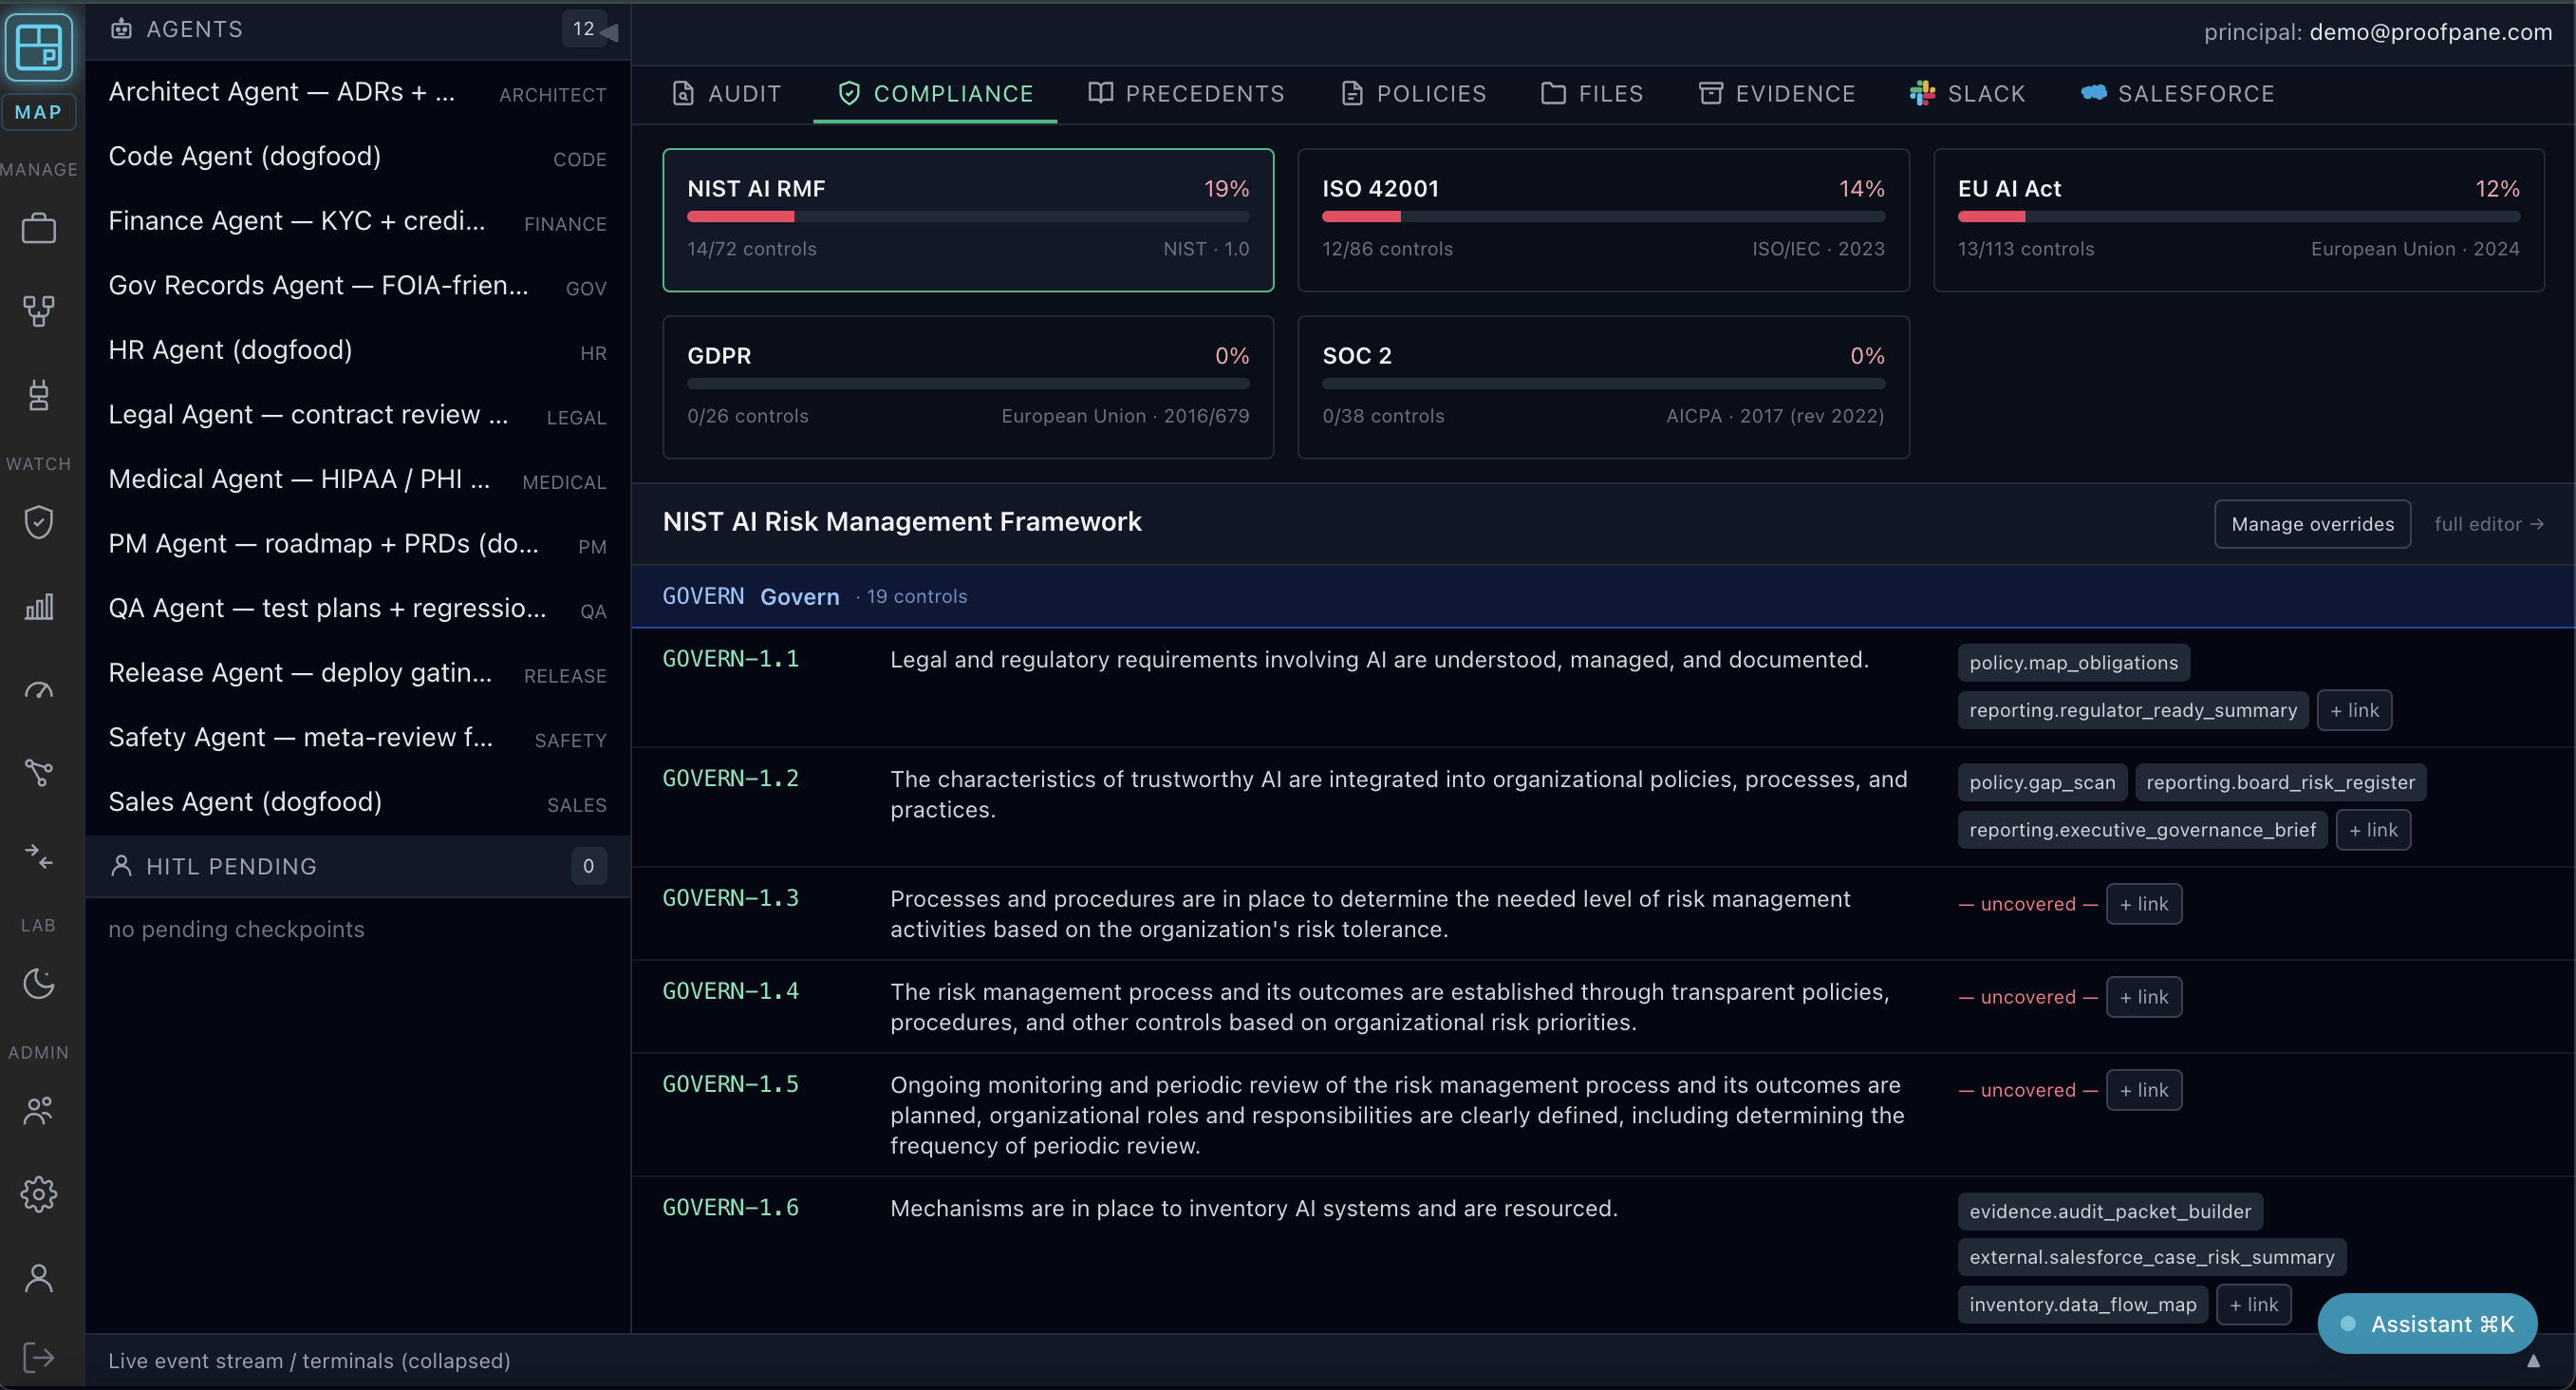The height and width of the screenshot is (1390, 2576).
Task: Open the Safety Agent row
Action: [357, 738]
